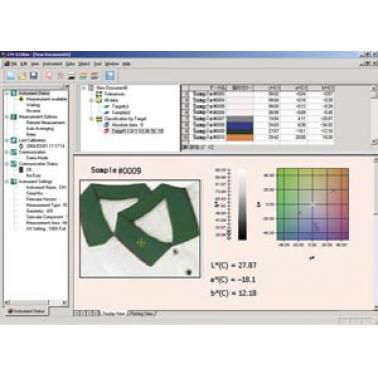Collapse the Instrument Settings tree node

(7, 182)
